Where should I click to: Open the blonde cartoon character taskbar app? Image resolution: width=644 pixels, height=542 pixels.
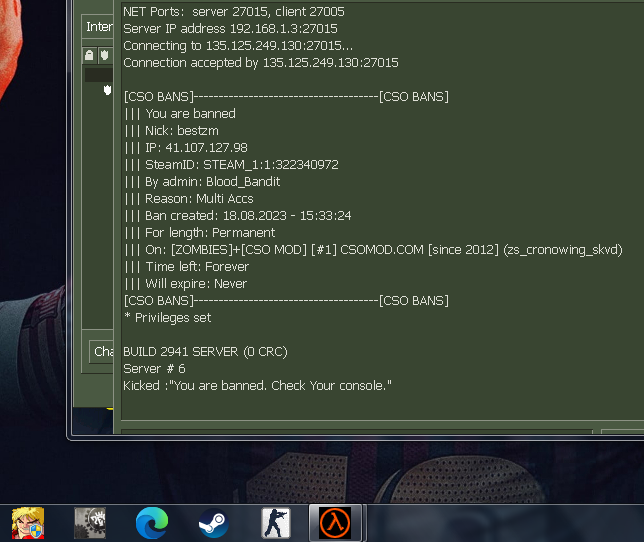click(x=28, y=523)
